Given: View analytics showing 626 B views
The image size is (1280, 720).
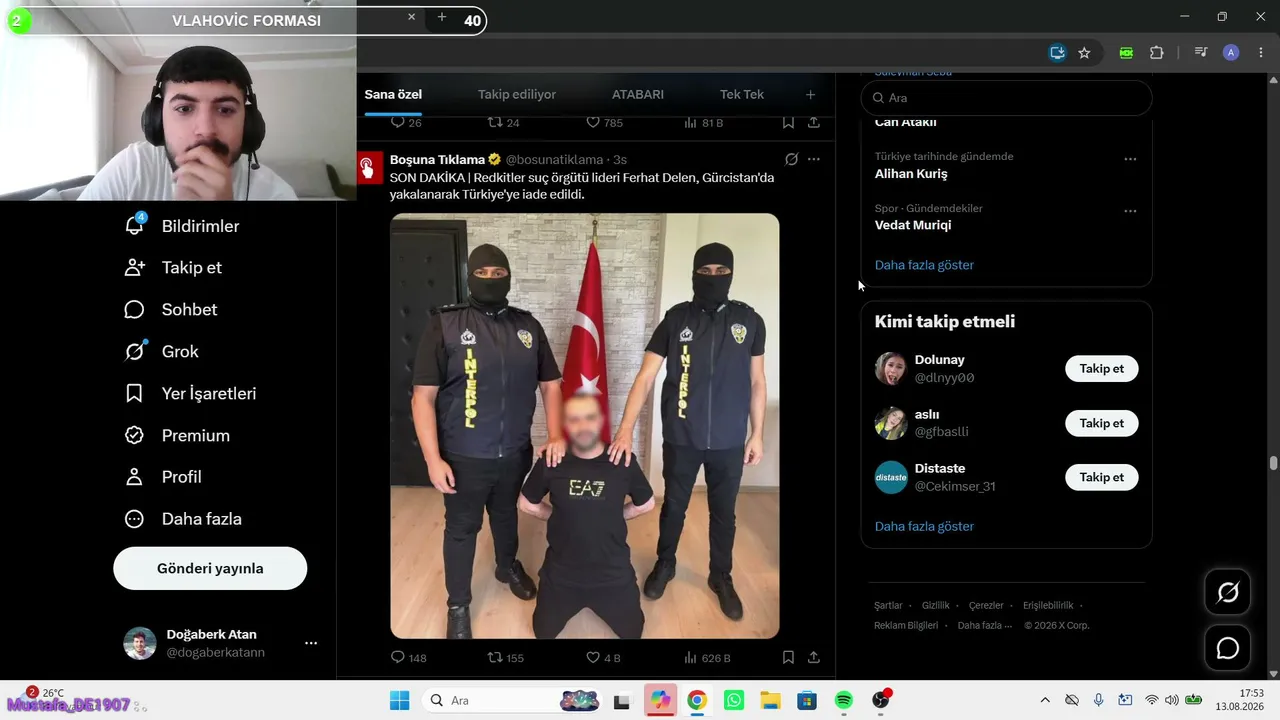Looking at the screenshot, I should [707, 658].
